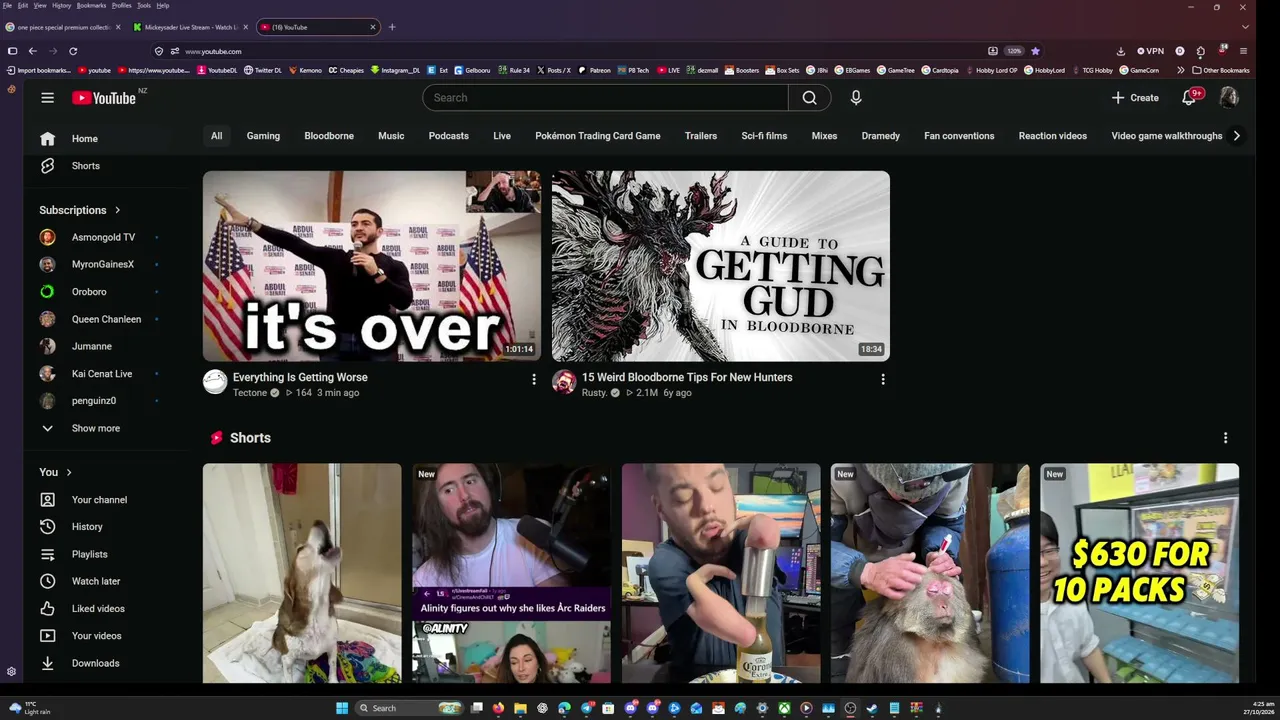
Task: Select the Podcasts category chip
Action: (x=448, y=136)
